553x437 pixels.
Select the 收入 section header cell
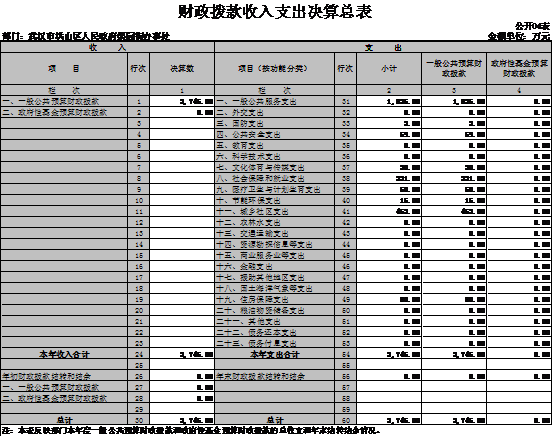pyautogui.click(x=108, y=48)
